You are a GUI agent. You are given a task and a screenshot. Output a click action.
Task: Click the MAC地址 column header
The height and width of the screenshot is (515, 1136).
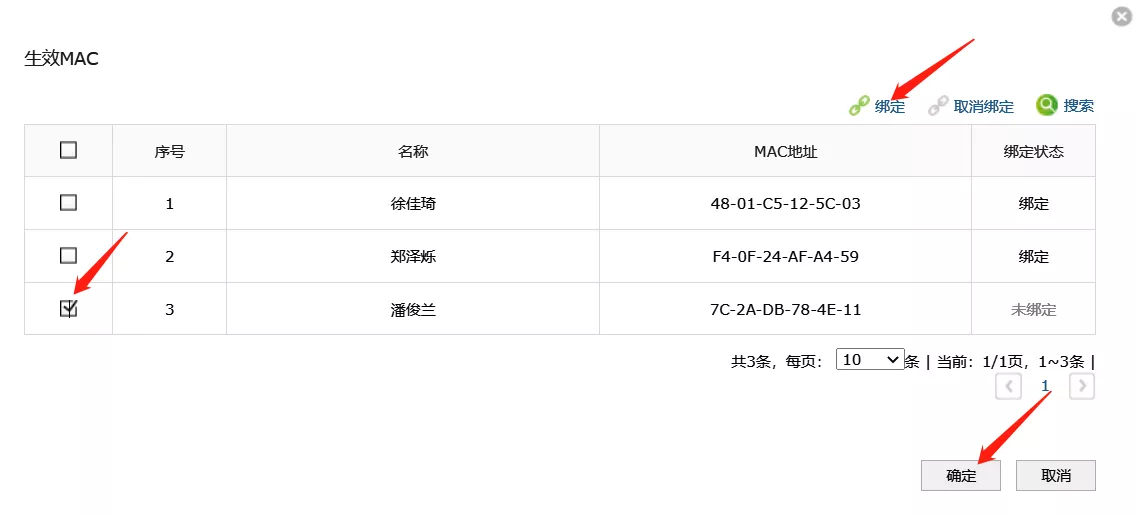coord(785,152)
